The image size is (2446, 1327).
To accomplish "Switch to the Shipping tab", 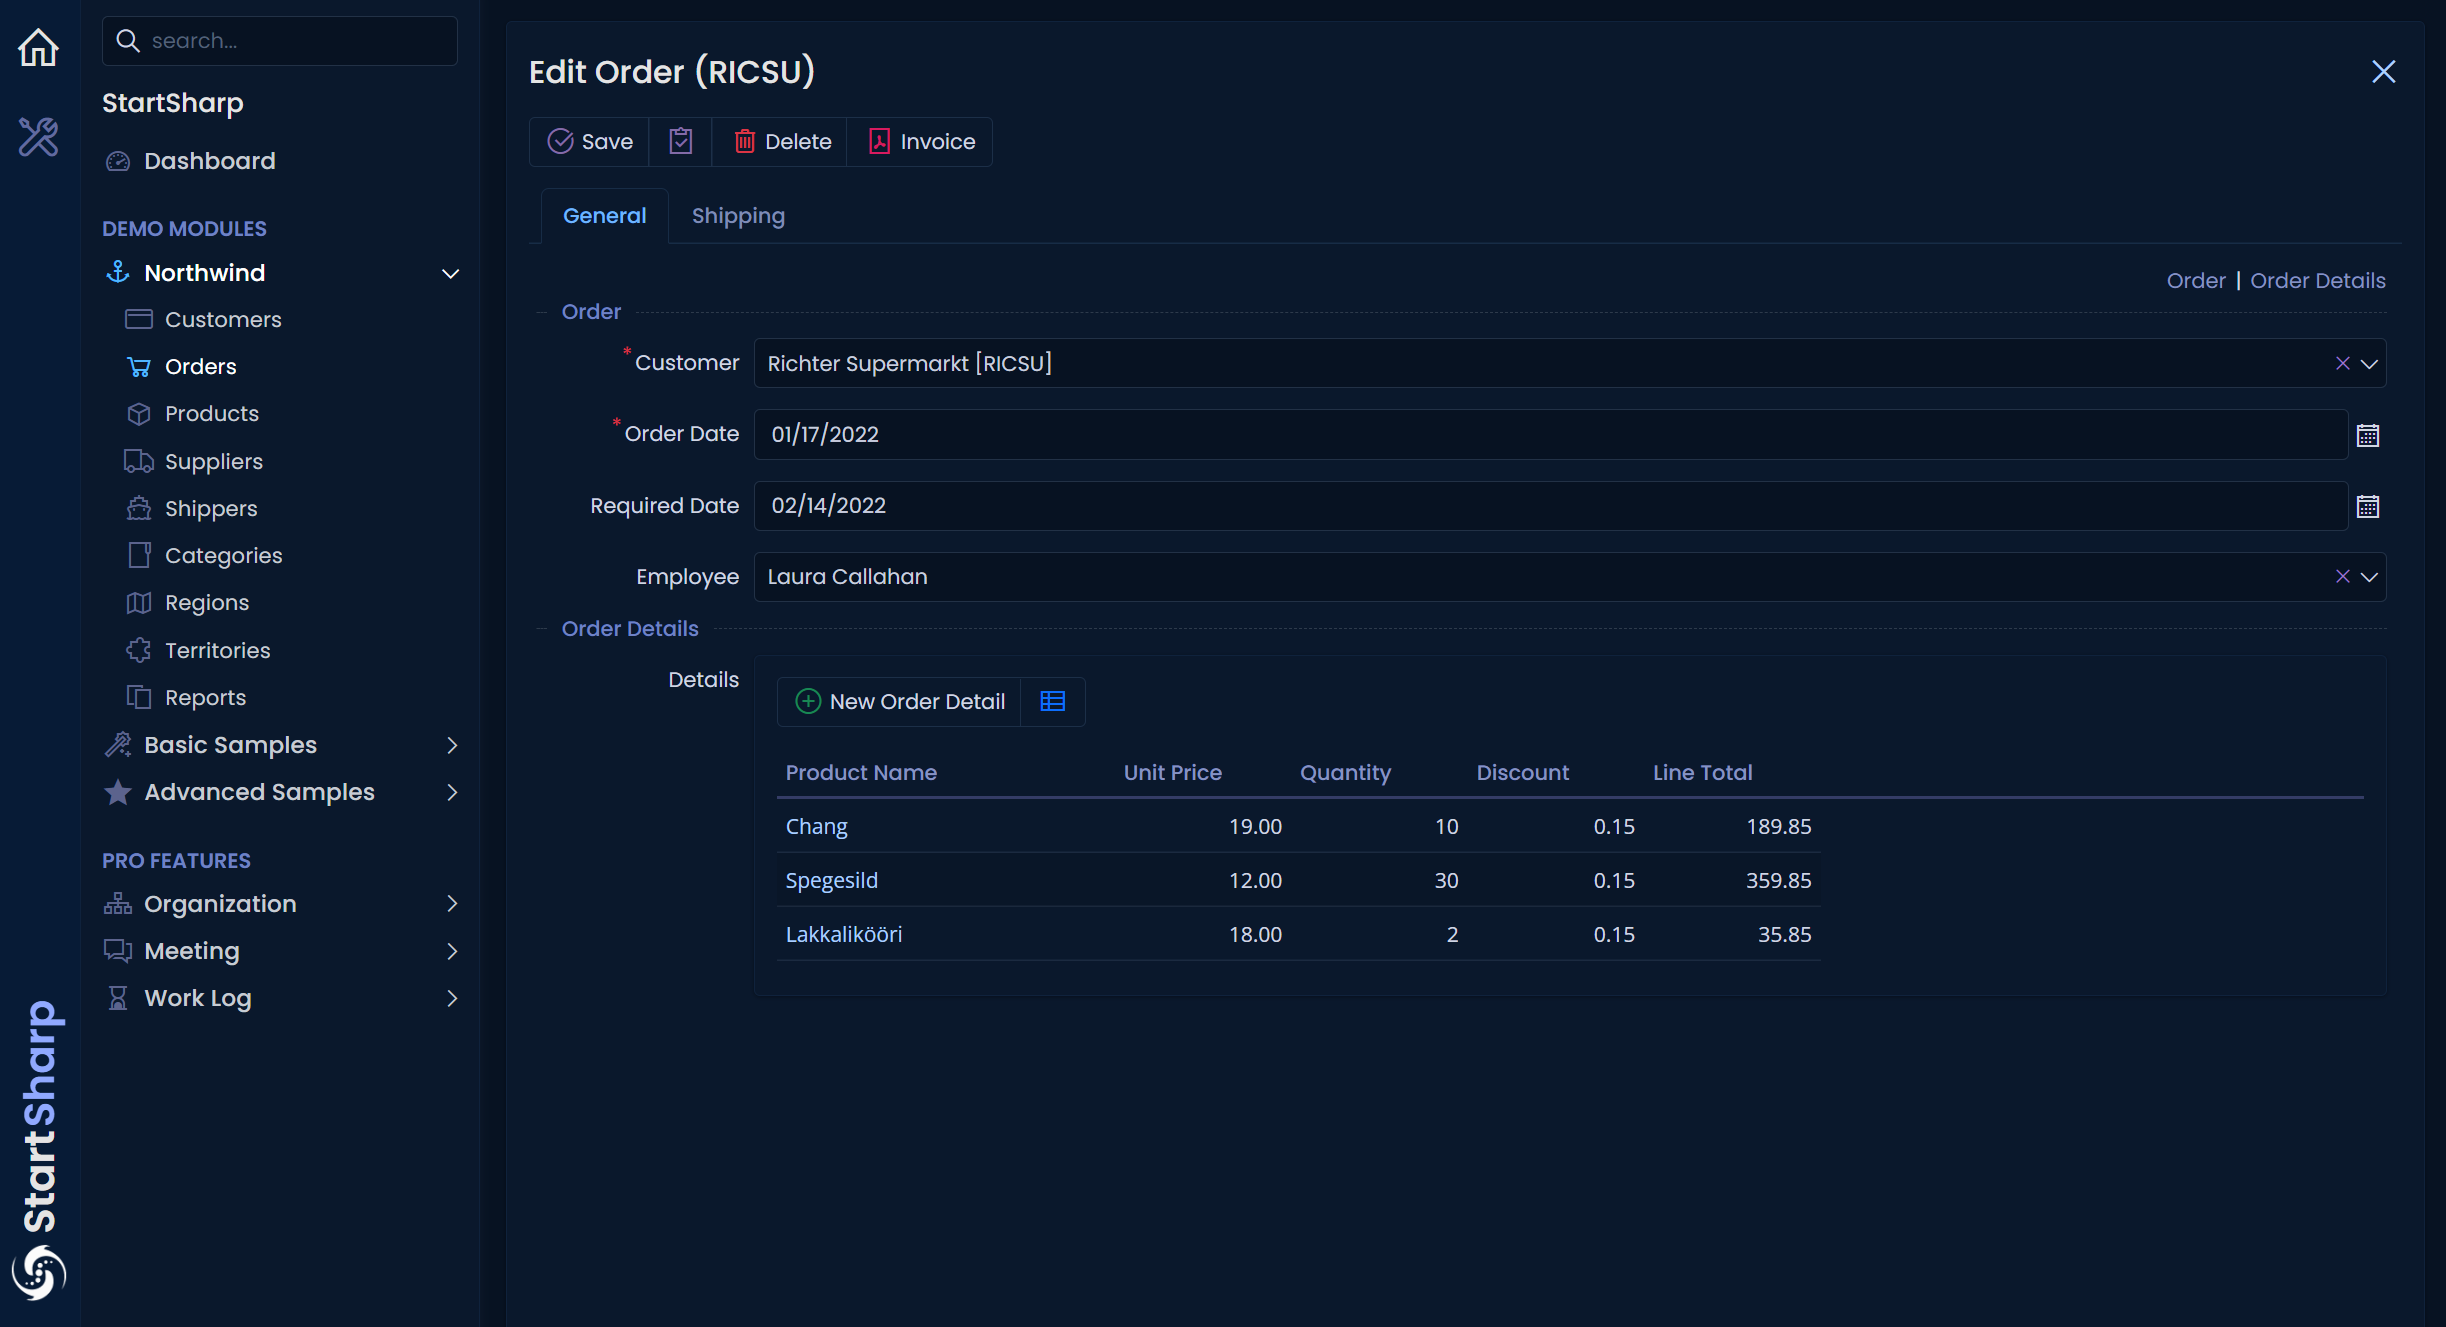I will point(738,216).
